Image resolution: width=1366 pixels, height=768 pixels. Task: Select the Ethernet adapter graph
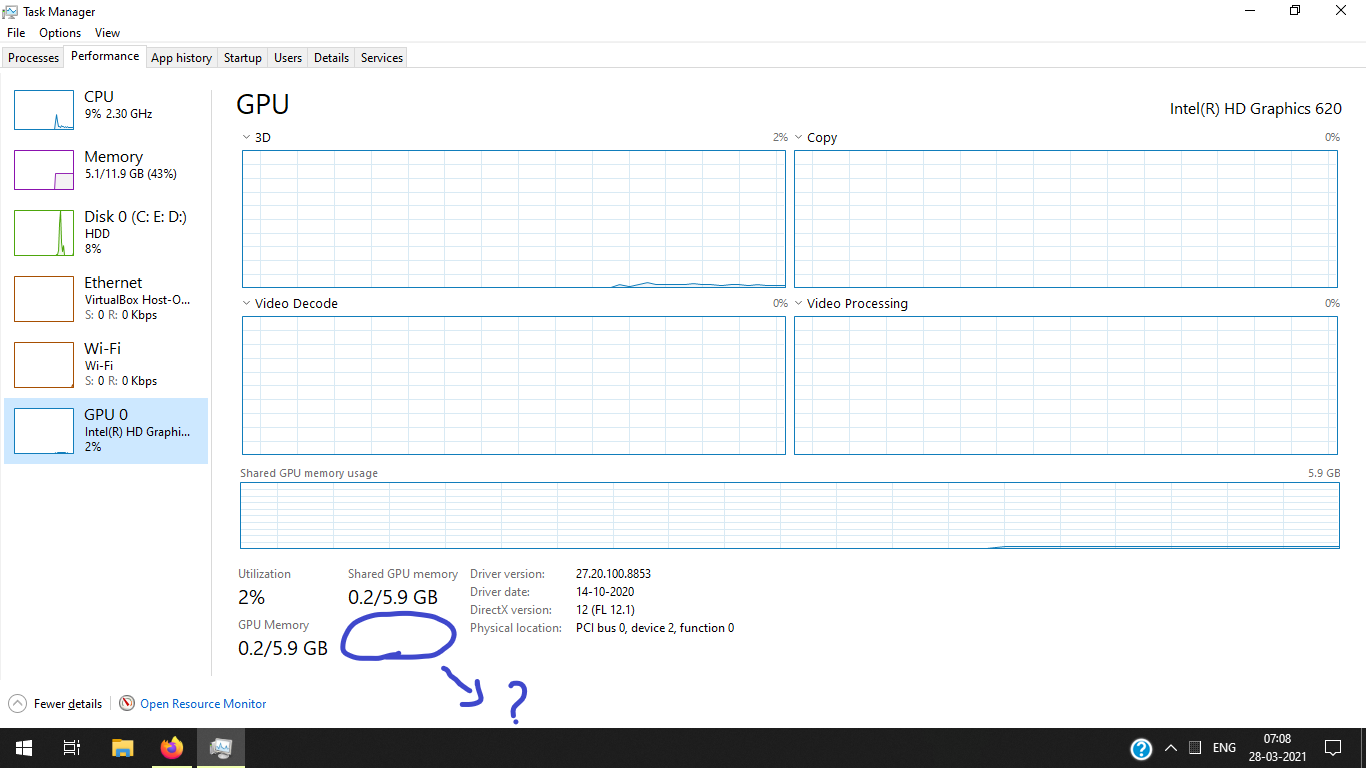(107, 298)
